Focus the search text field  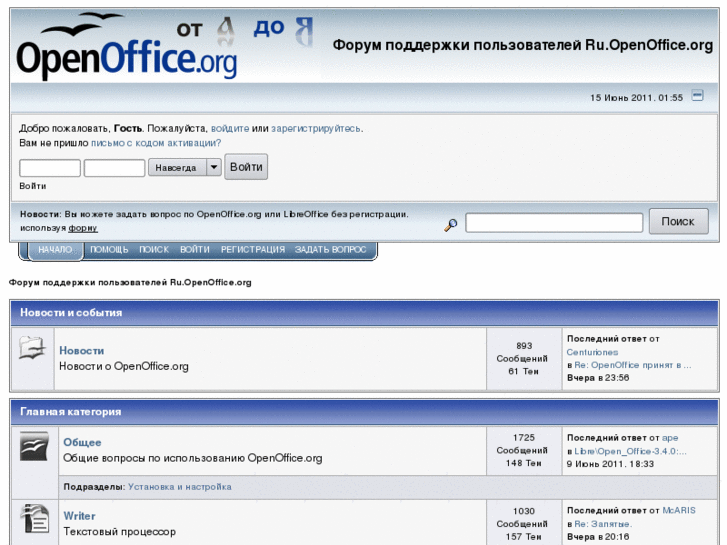point(554,223)
